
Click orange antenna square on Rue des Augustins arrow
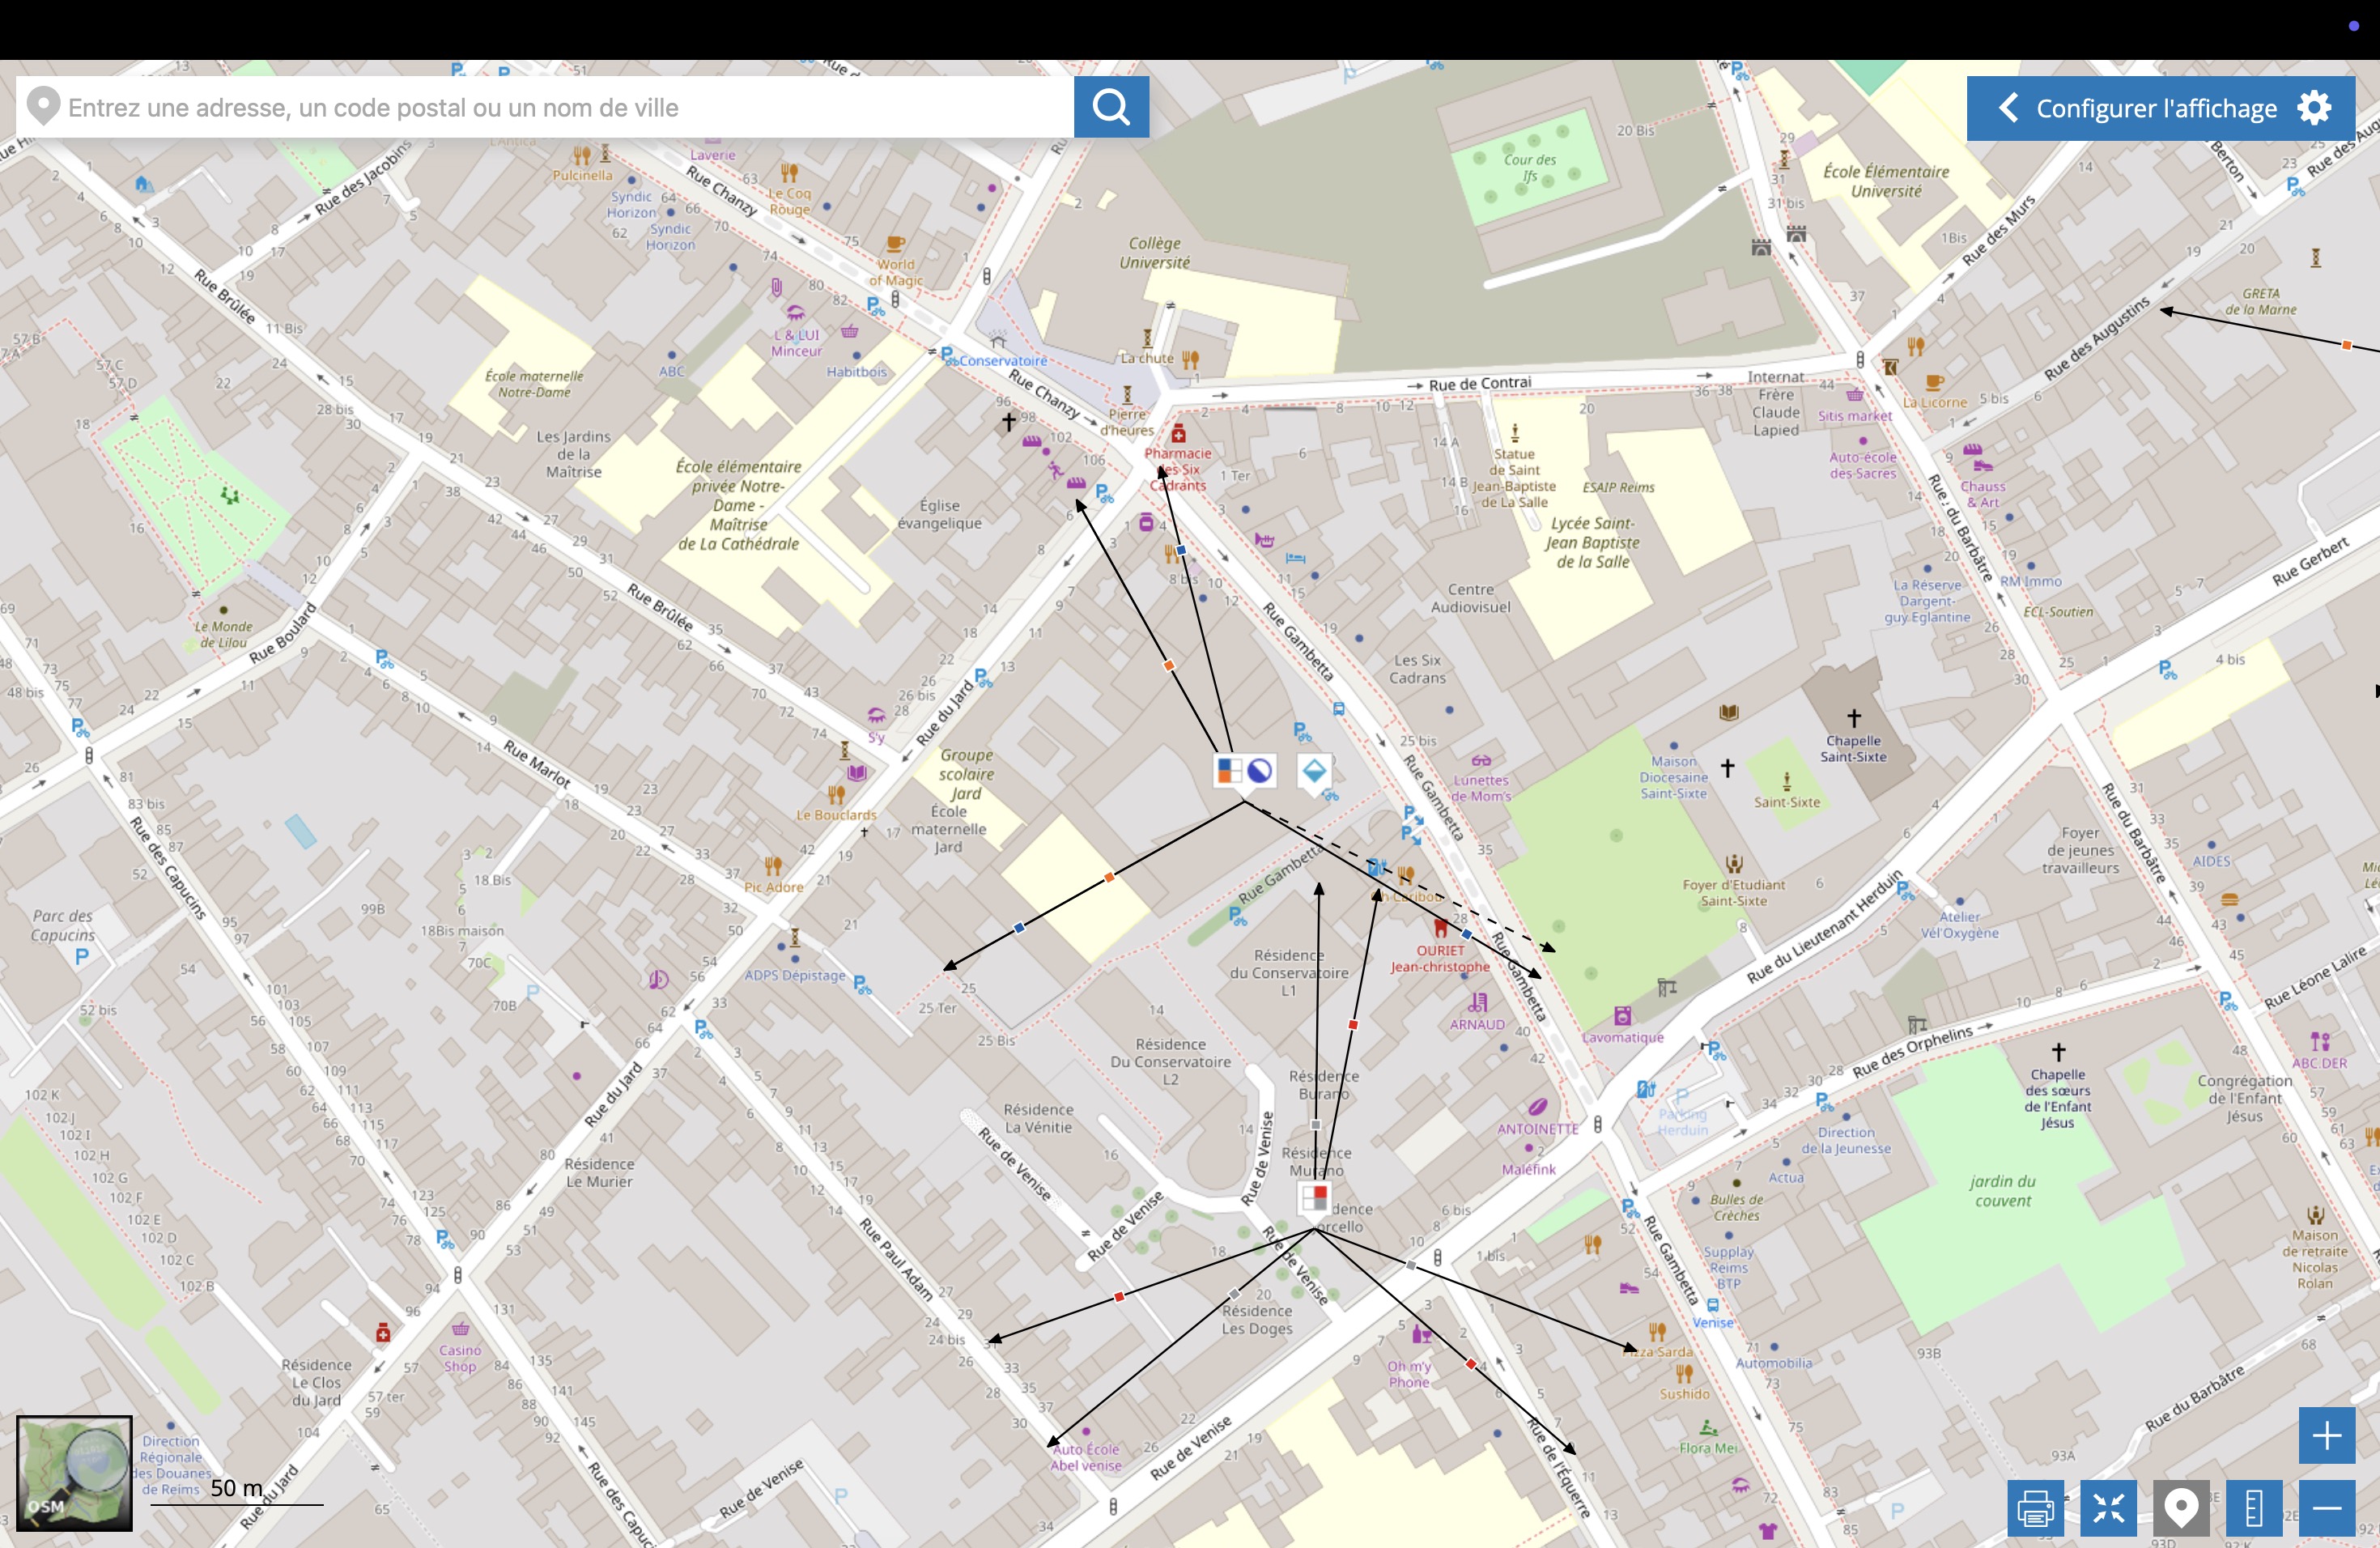click(x=2346, y=345)
